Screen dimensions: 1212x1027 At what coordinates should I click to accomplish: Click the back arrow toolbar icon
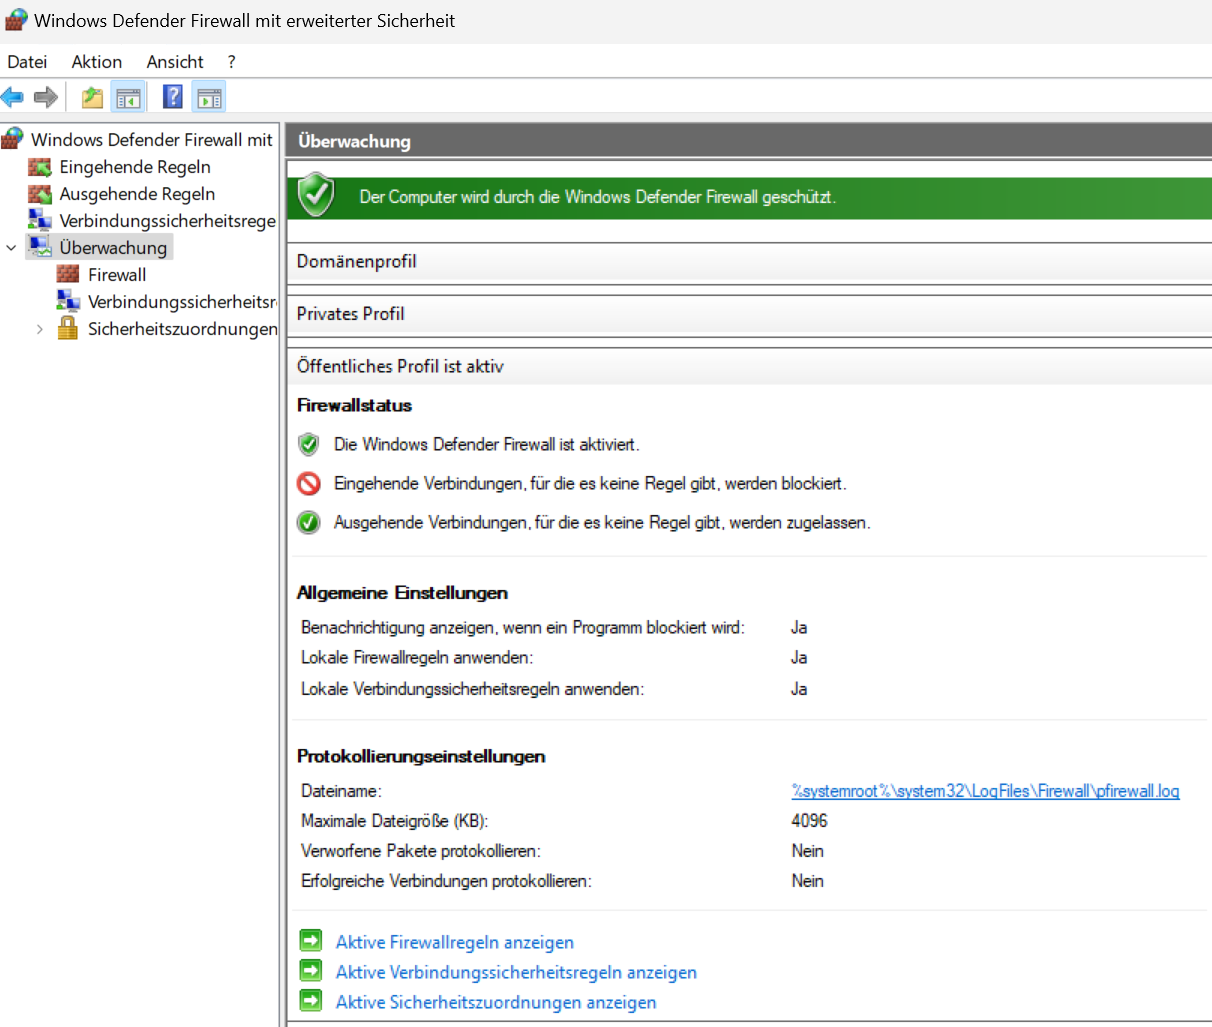point(13,97)
